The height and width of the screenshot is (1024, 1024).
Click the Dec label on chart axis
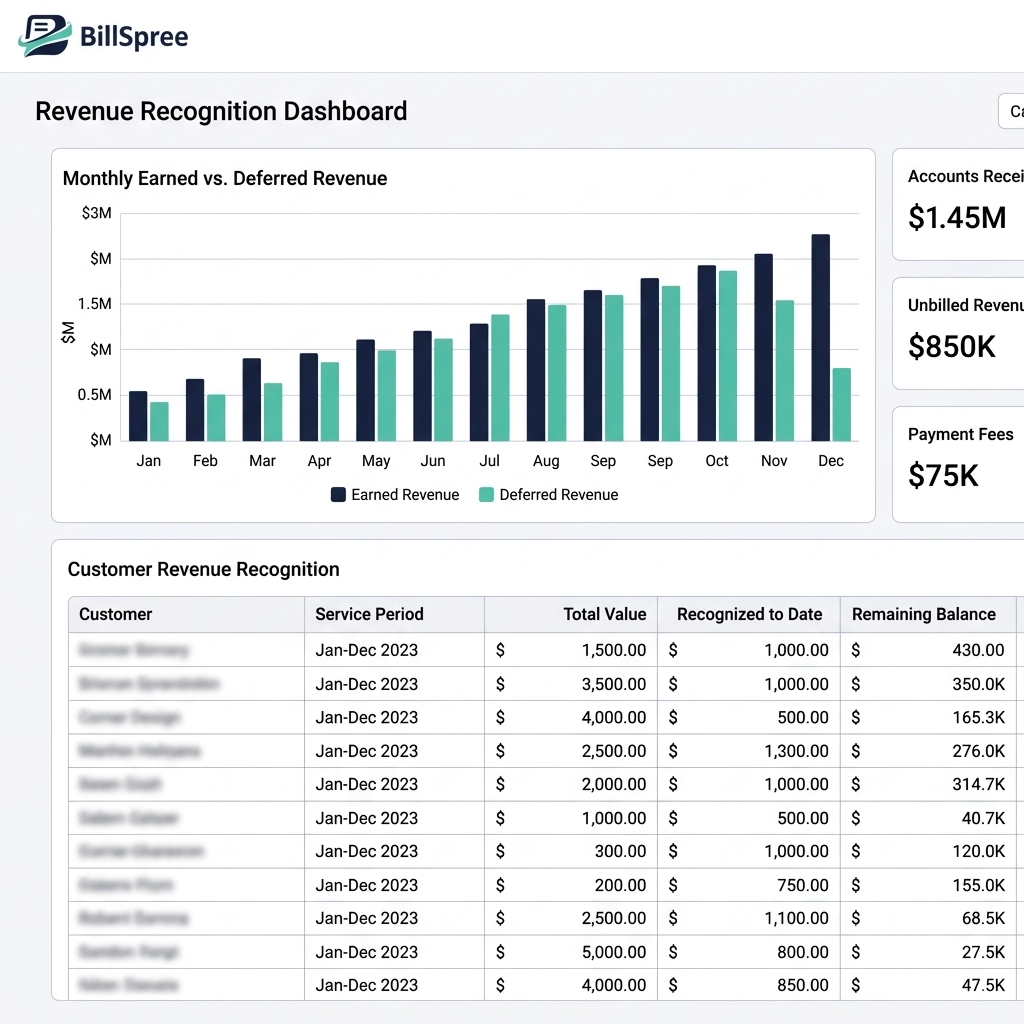(831, 460)
